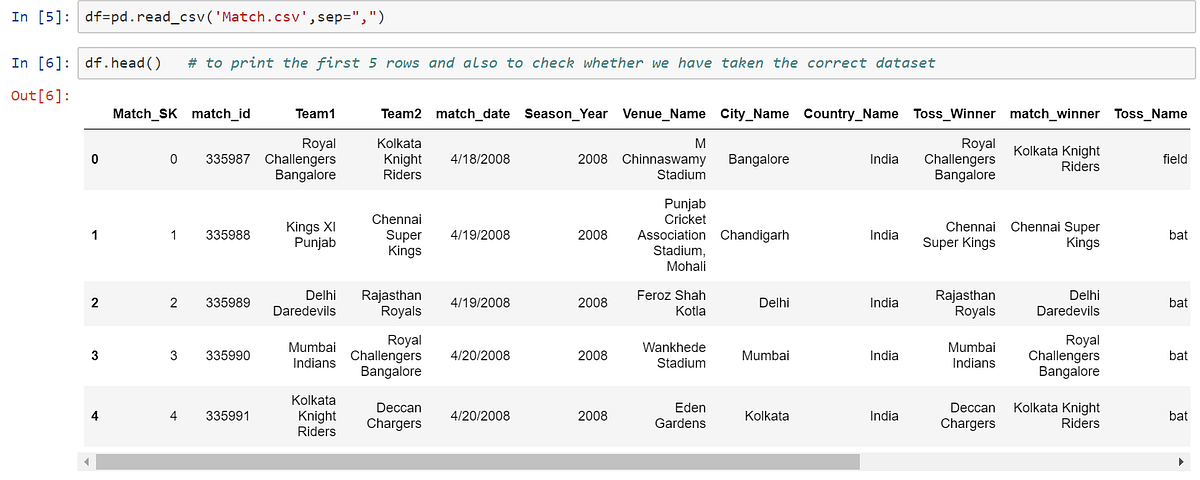Click match_date cell 4/18/2008
The image size is (1200, 480).
(x=481, y=159)
